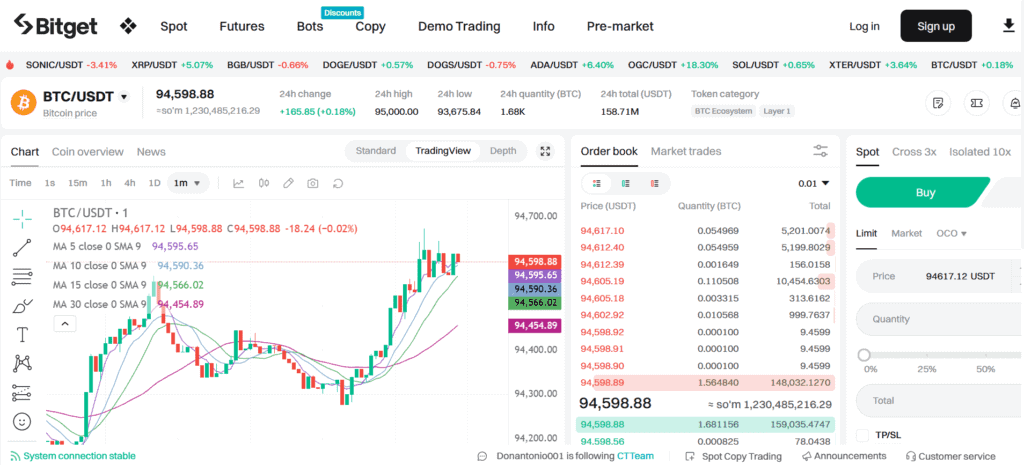Take a chart snapshot with camera icon
The image size is (1024, 465).
(313, 184)
